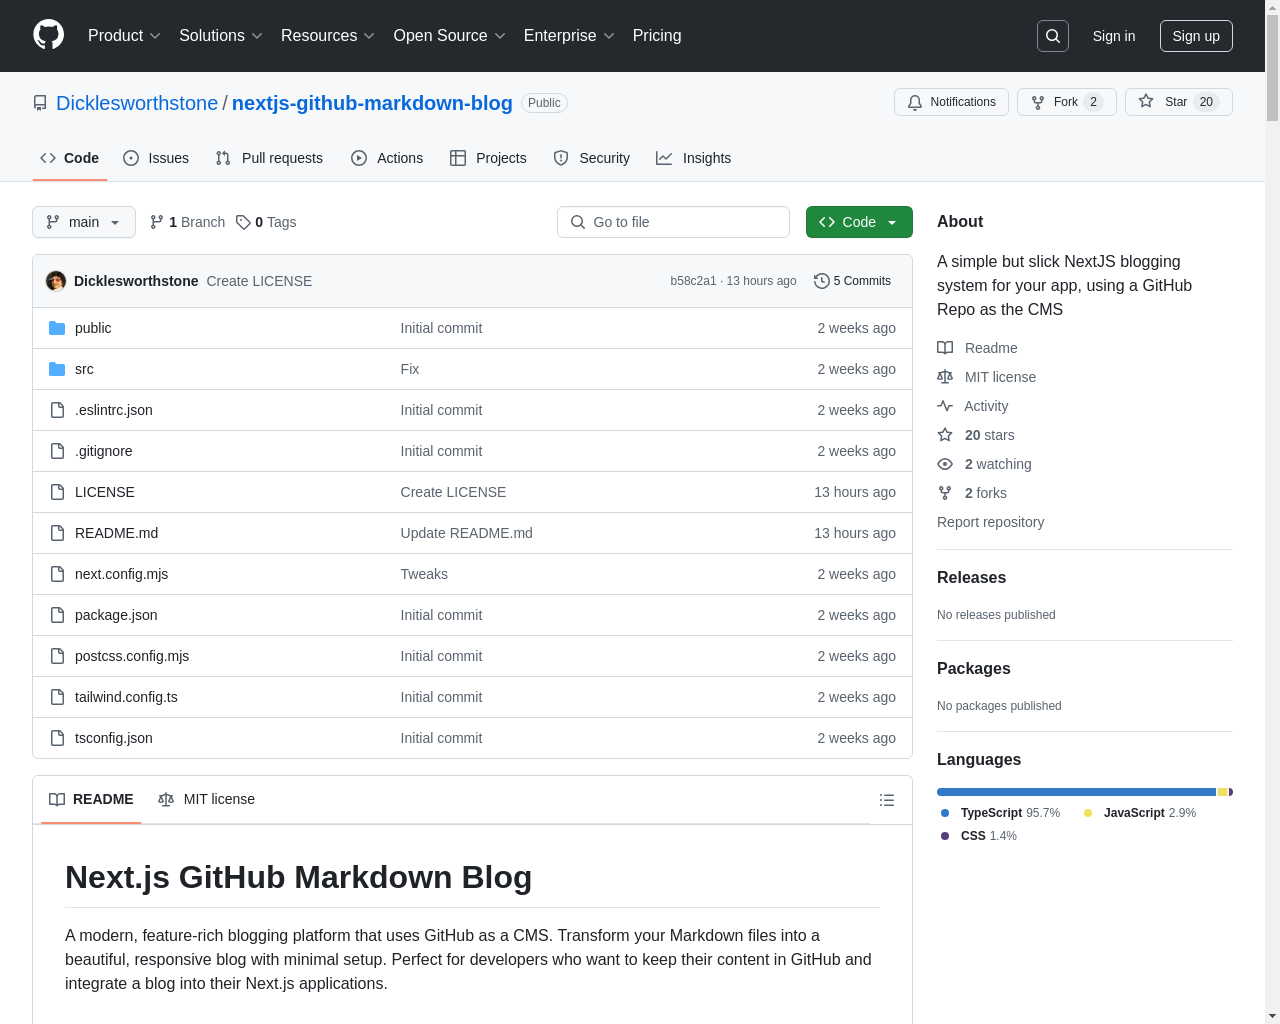Image resolution: width=1280 pixels, height=1024 pixels.
Task: Click the Sign up button
Action: pos(1196,36)
